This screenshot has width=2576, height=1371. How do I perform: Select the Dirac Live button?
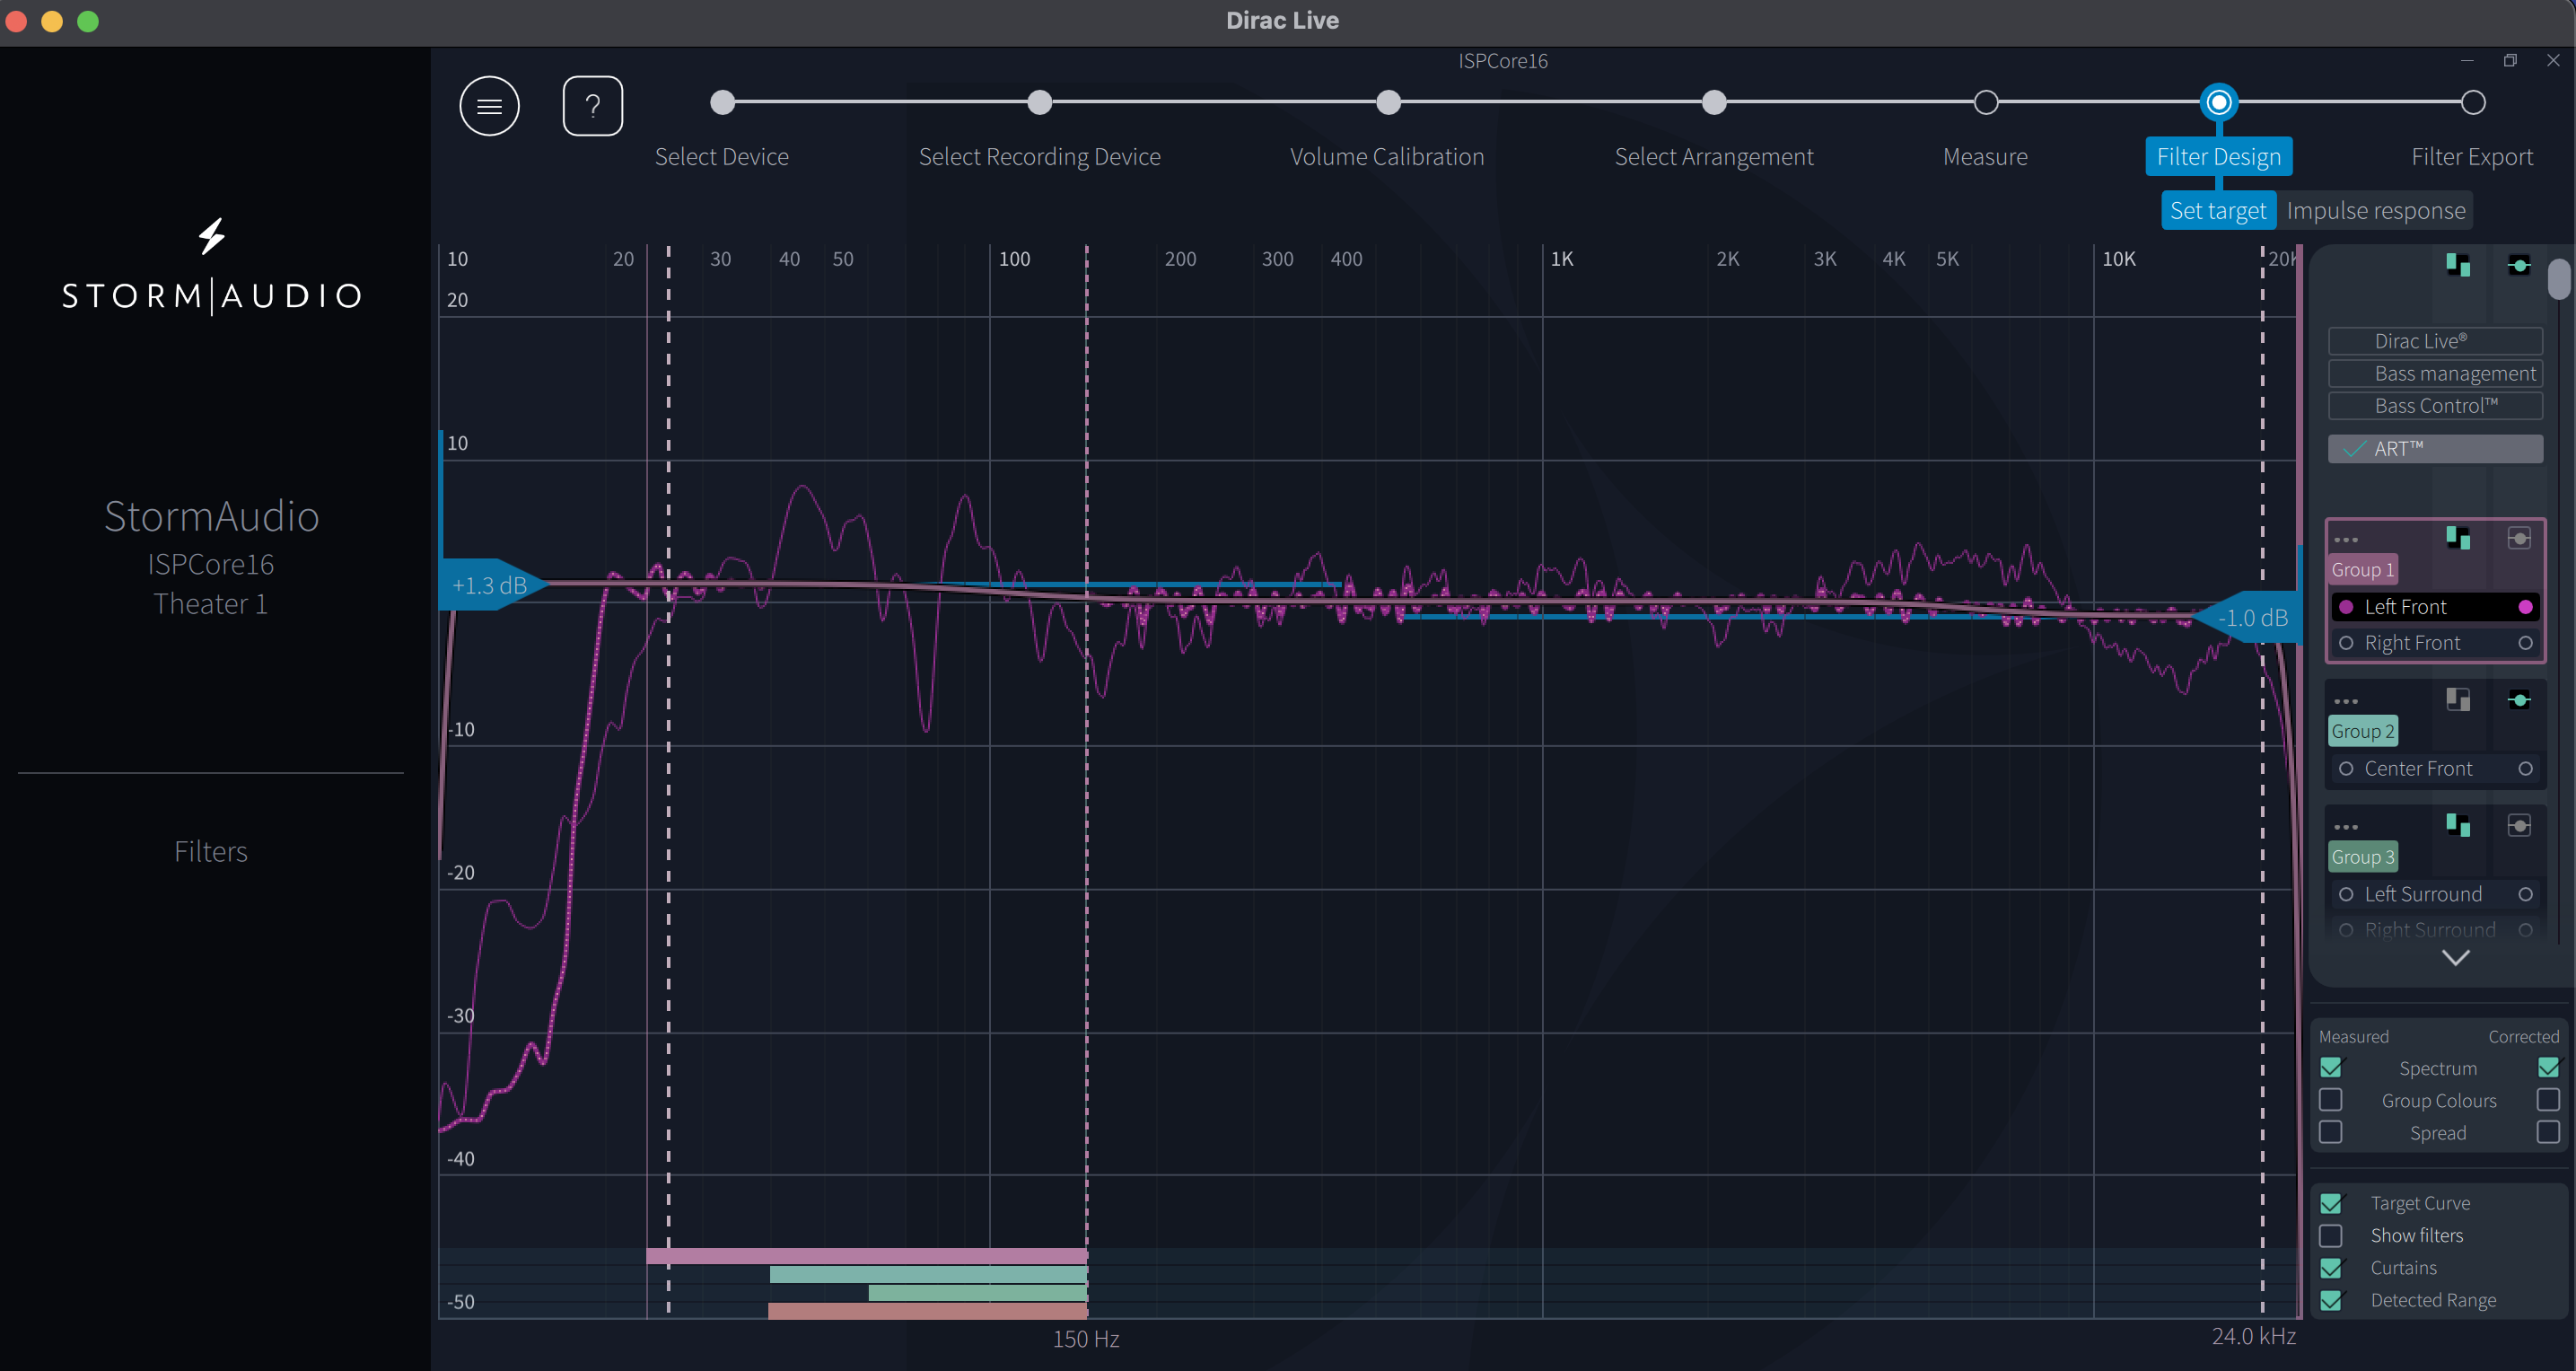coord(2436,341)
